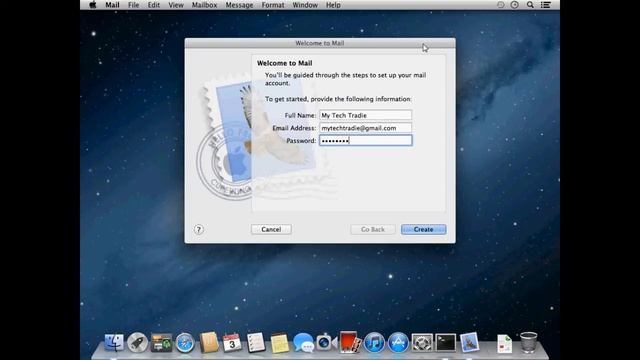Open Finder from the Dock
Viewport: 640px width, 360px height.
point(114,342)
